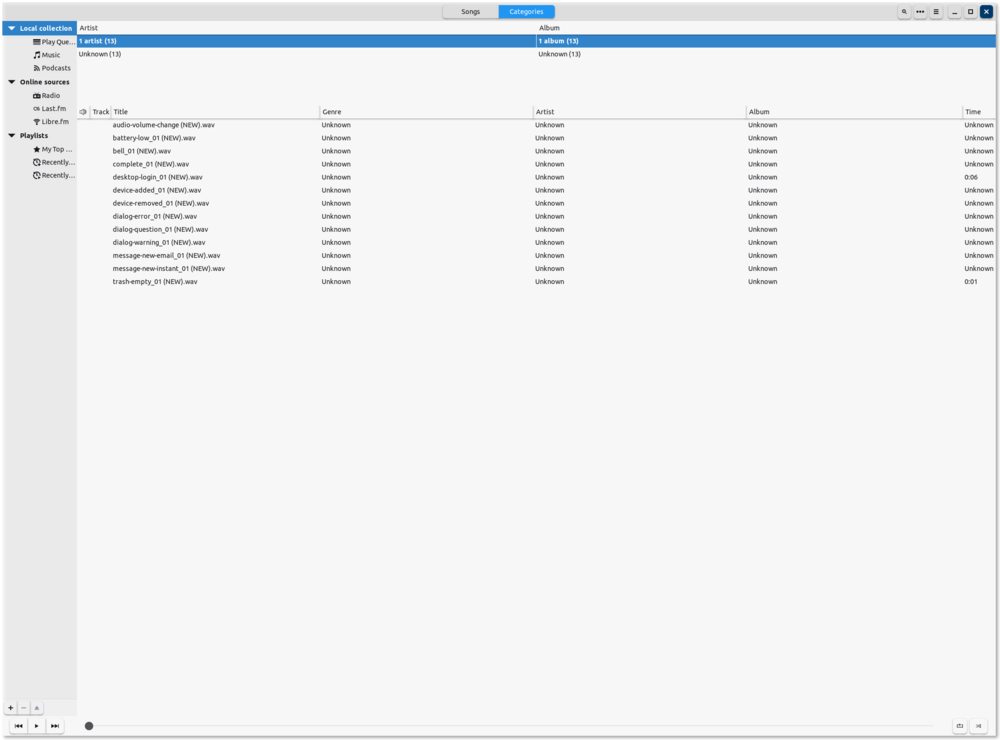The width and height of the screenshot is (1000, 740).
Task: Click the plus button to add playlist
Action: tap(11, 708)
